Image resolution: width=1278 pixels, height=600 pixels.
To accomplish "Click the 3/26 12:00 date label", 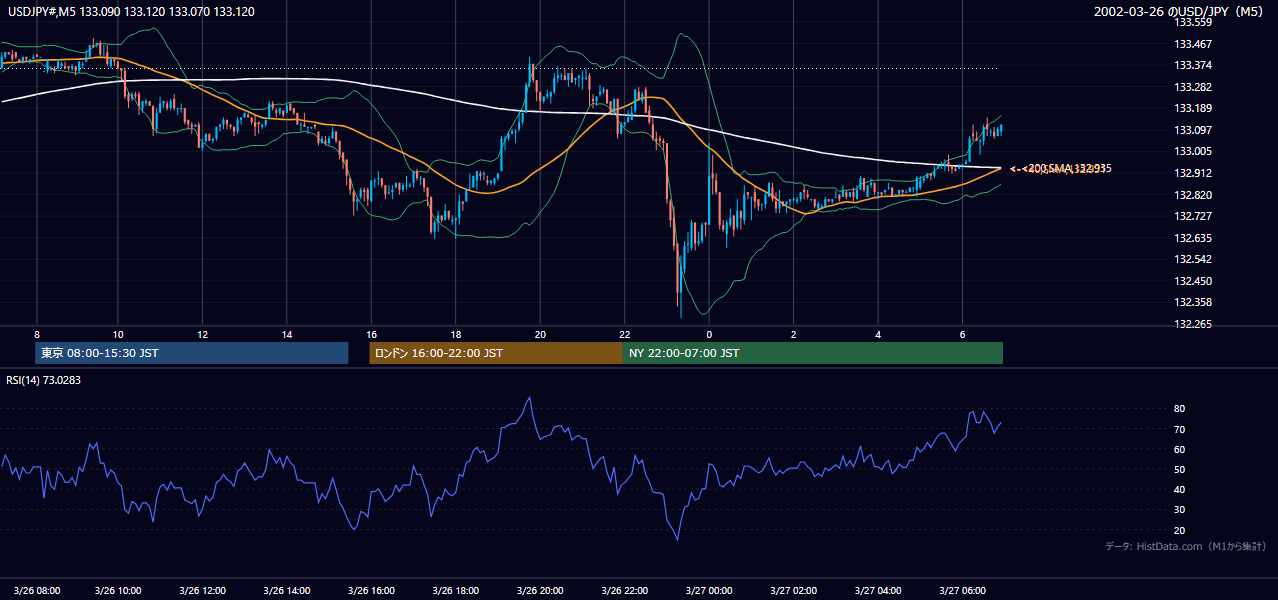I will (202, 591).
